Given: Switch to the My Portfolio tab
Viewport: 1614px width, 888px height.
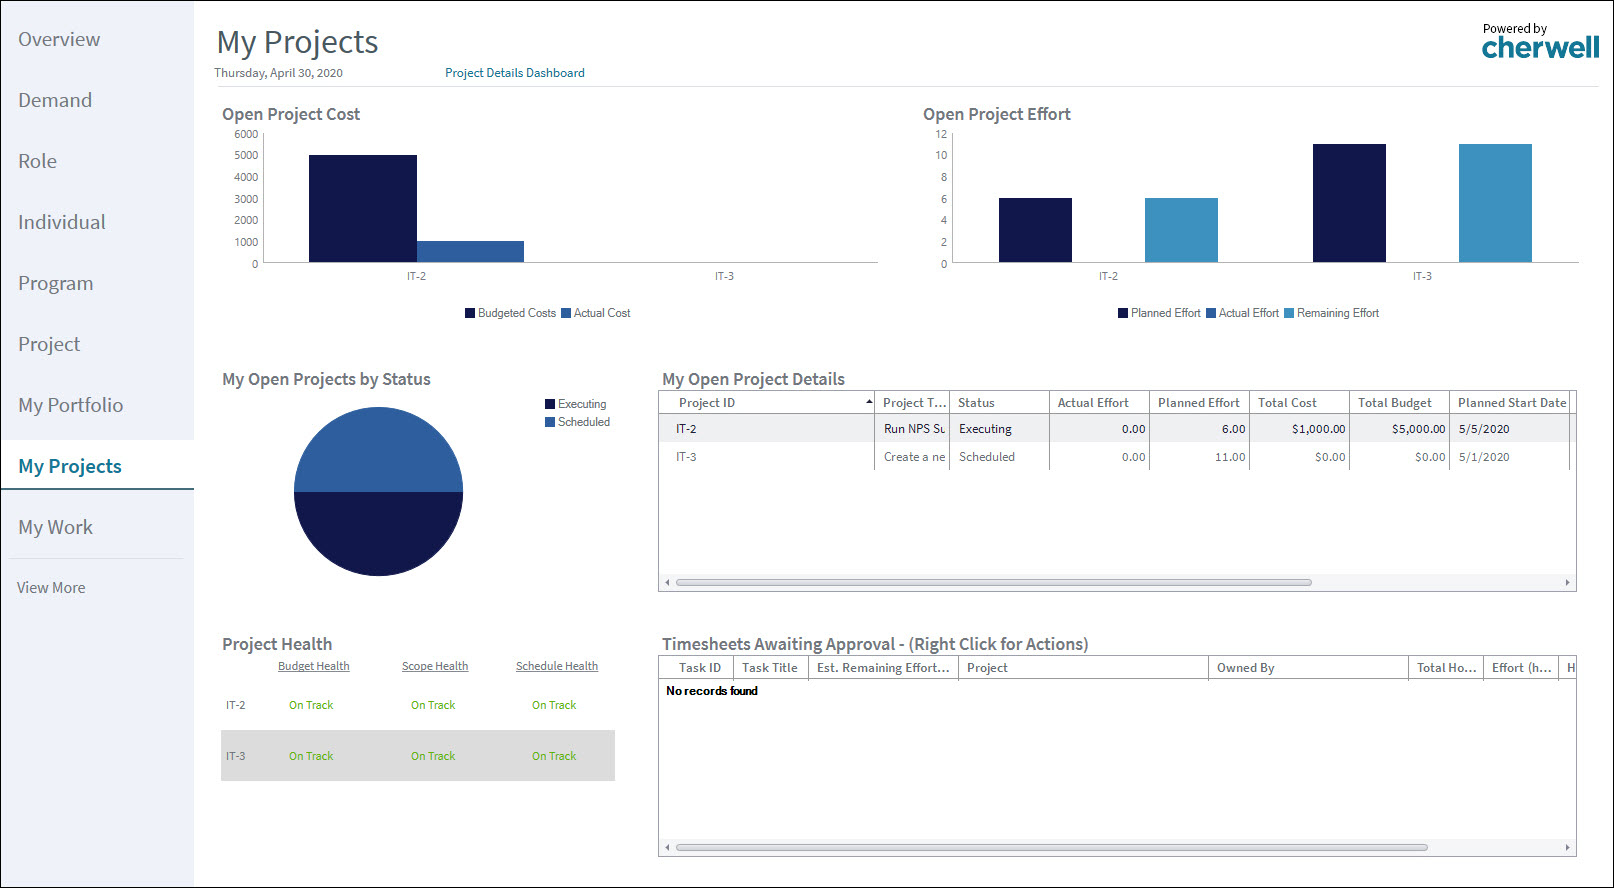Looking at the screenshot, I should click(x=70, y=405).
